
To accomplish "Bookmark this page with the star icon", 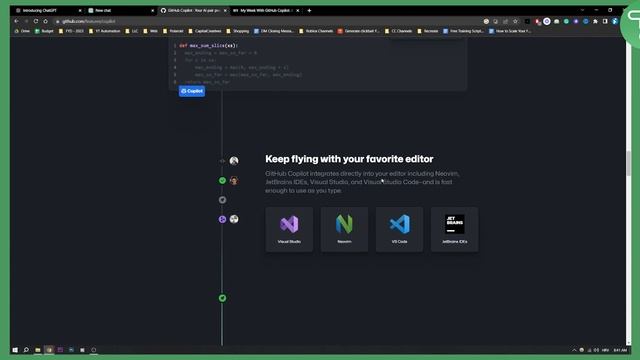I will point(515,21).
